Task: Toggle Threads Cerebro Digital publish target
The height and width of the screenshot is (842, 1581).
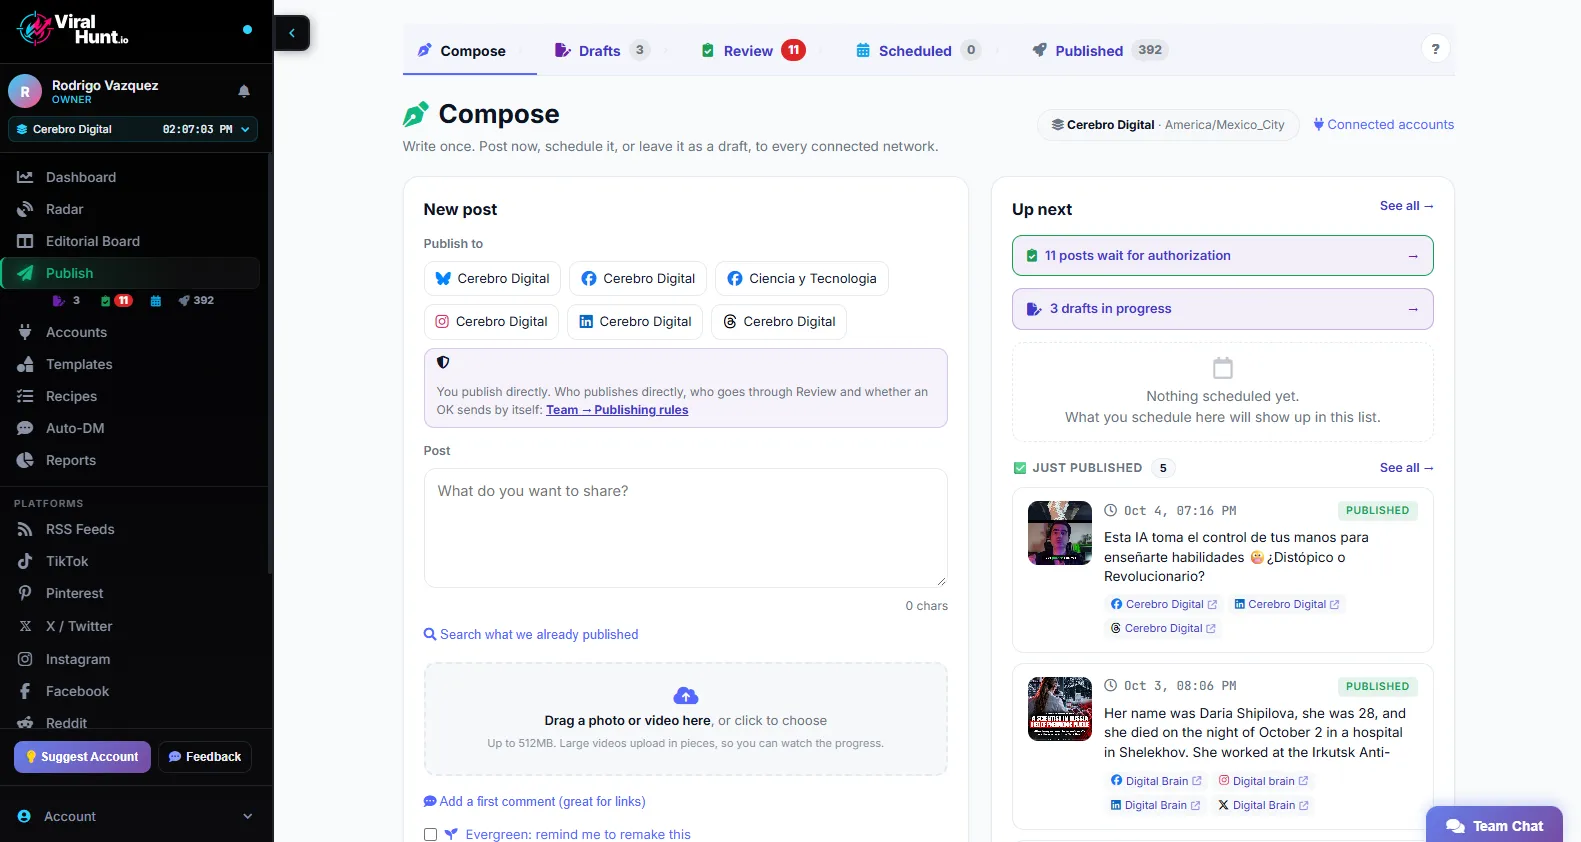Action: pos(779,322)
